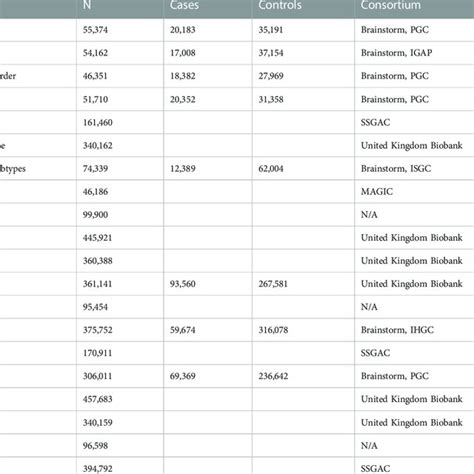Click the N value 445,921
Viewport: 474px width, 474px height.
pyautogui.click(x=97, y=238)
